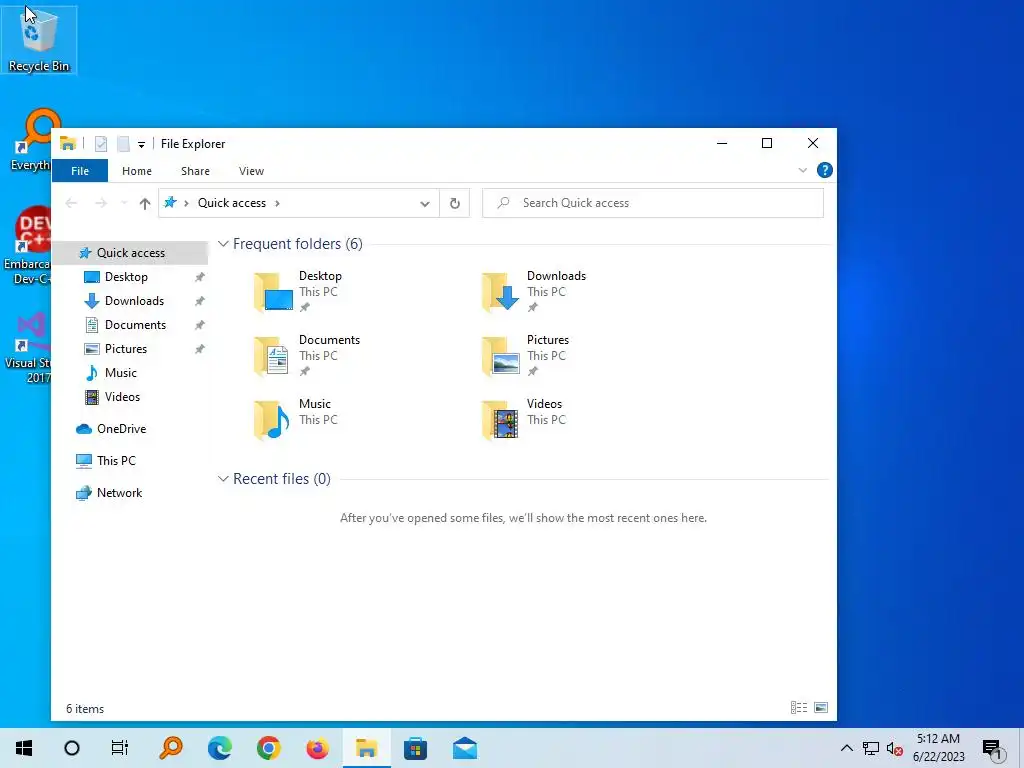This screenshot has width=1024, height=768.
Task: Open File Explorer help icon
Action: 825,170
